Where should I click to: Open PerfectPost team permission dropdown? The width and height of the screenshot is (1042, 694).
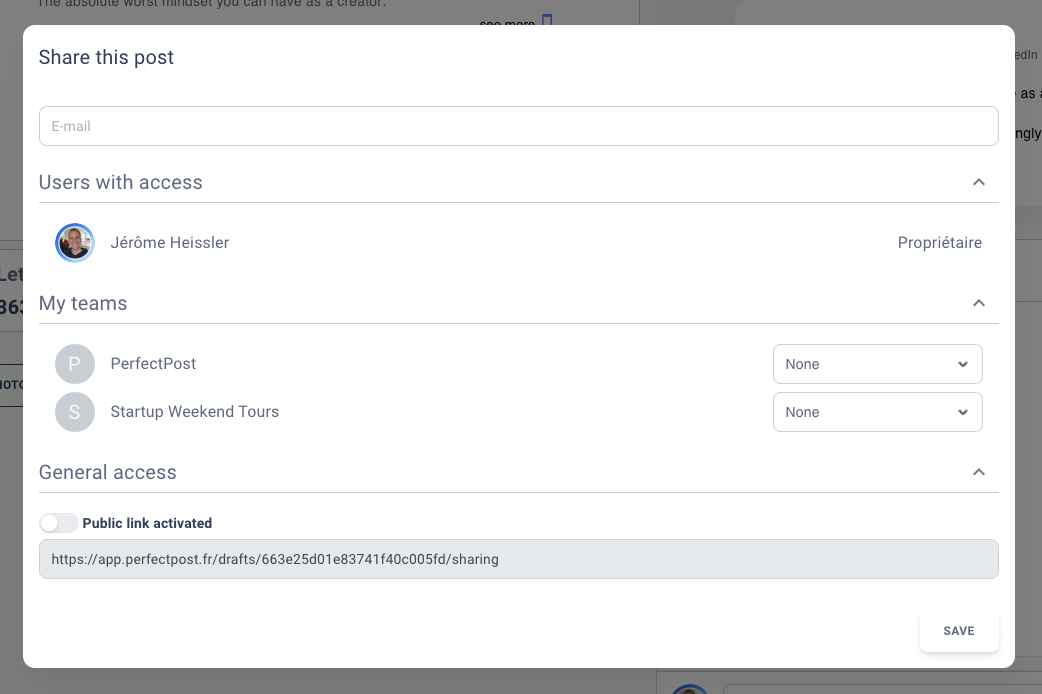coord(877,364)
